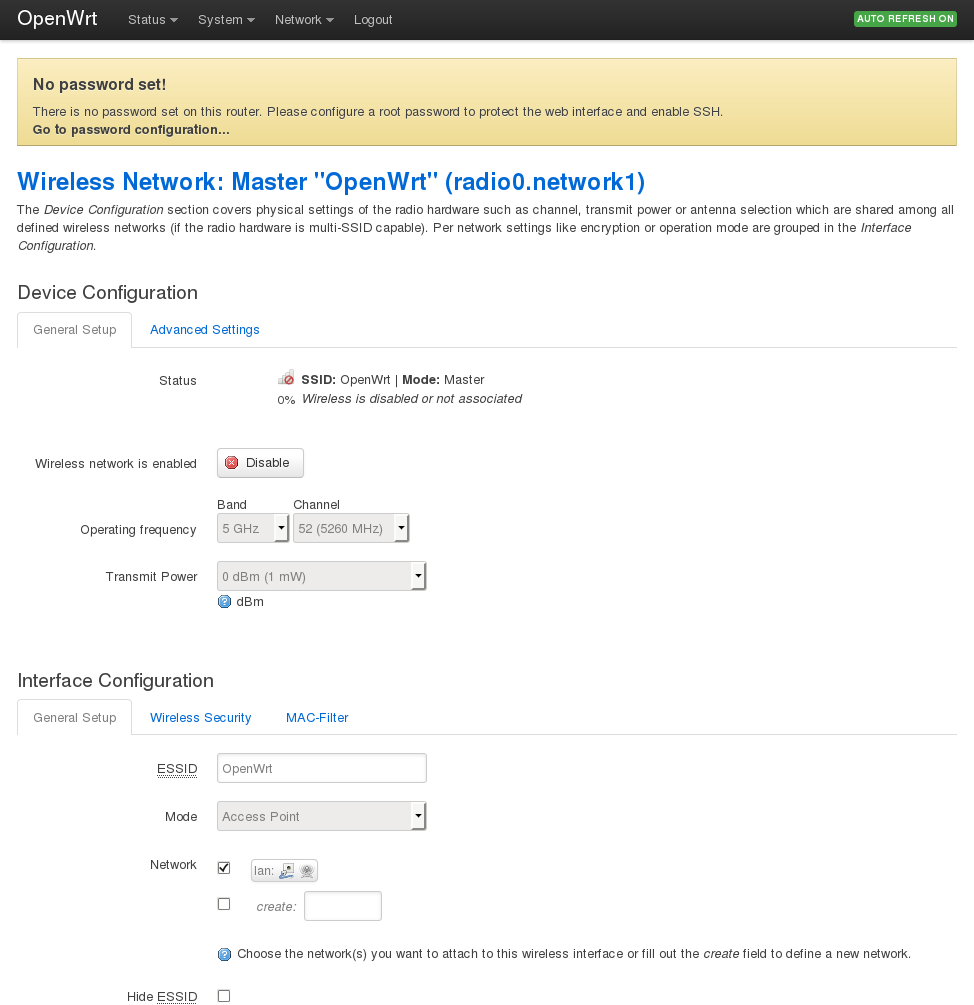Screen dimensions: 974x1005
Task: Expand the Status menu in navbar
Action: coord(153,20)
